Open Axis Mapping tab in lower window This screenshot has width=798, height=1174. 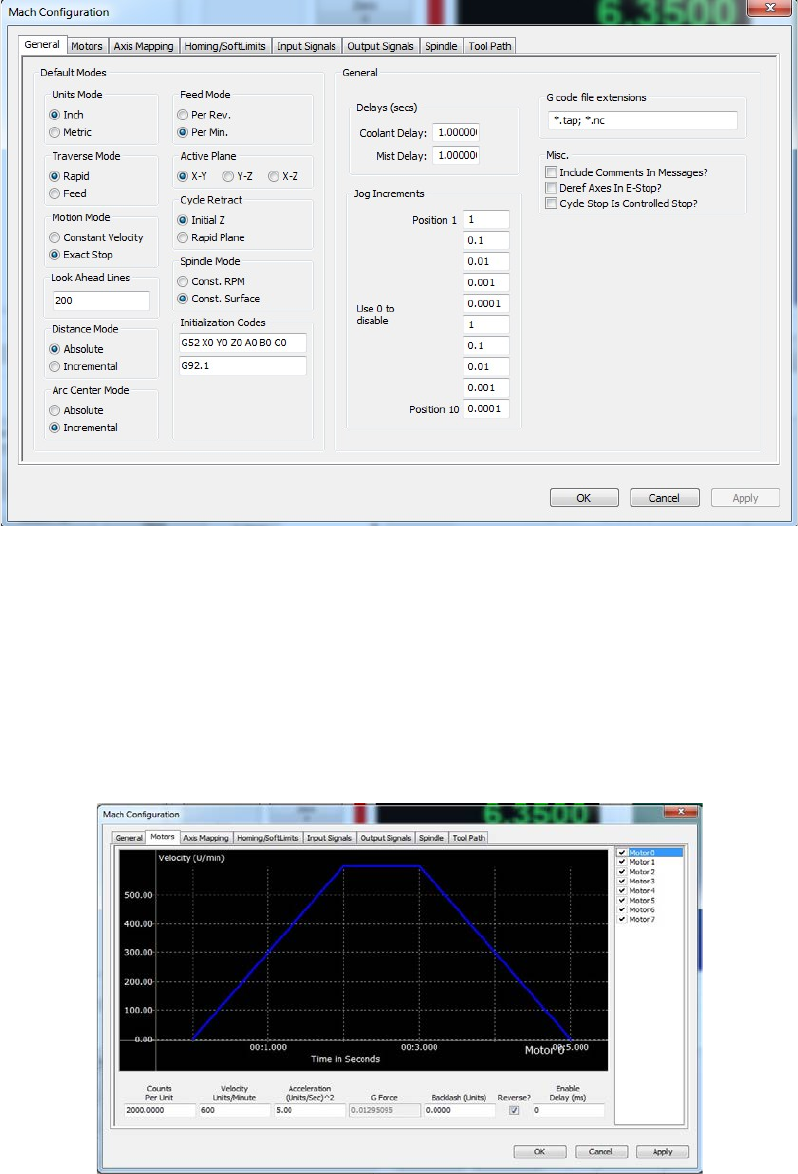click(206, 838)
